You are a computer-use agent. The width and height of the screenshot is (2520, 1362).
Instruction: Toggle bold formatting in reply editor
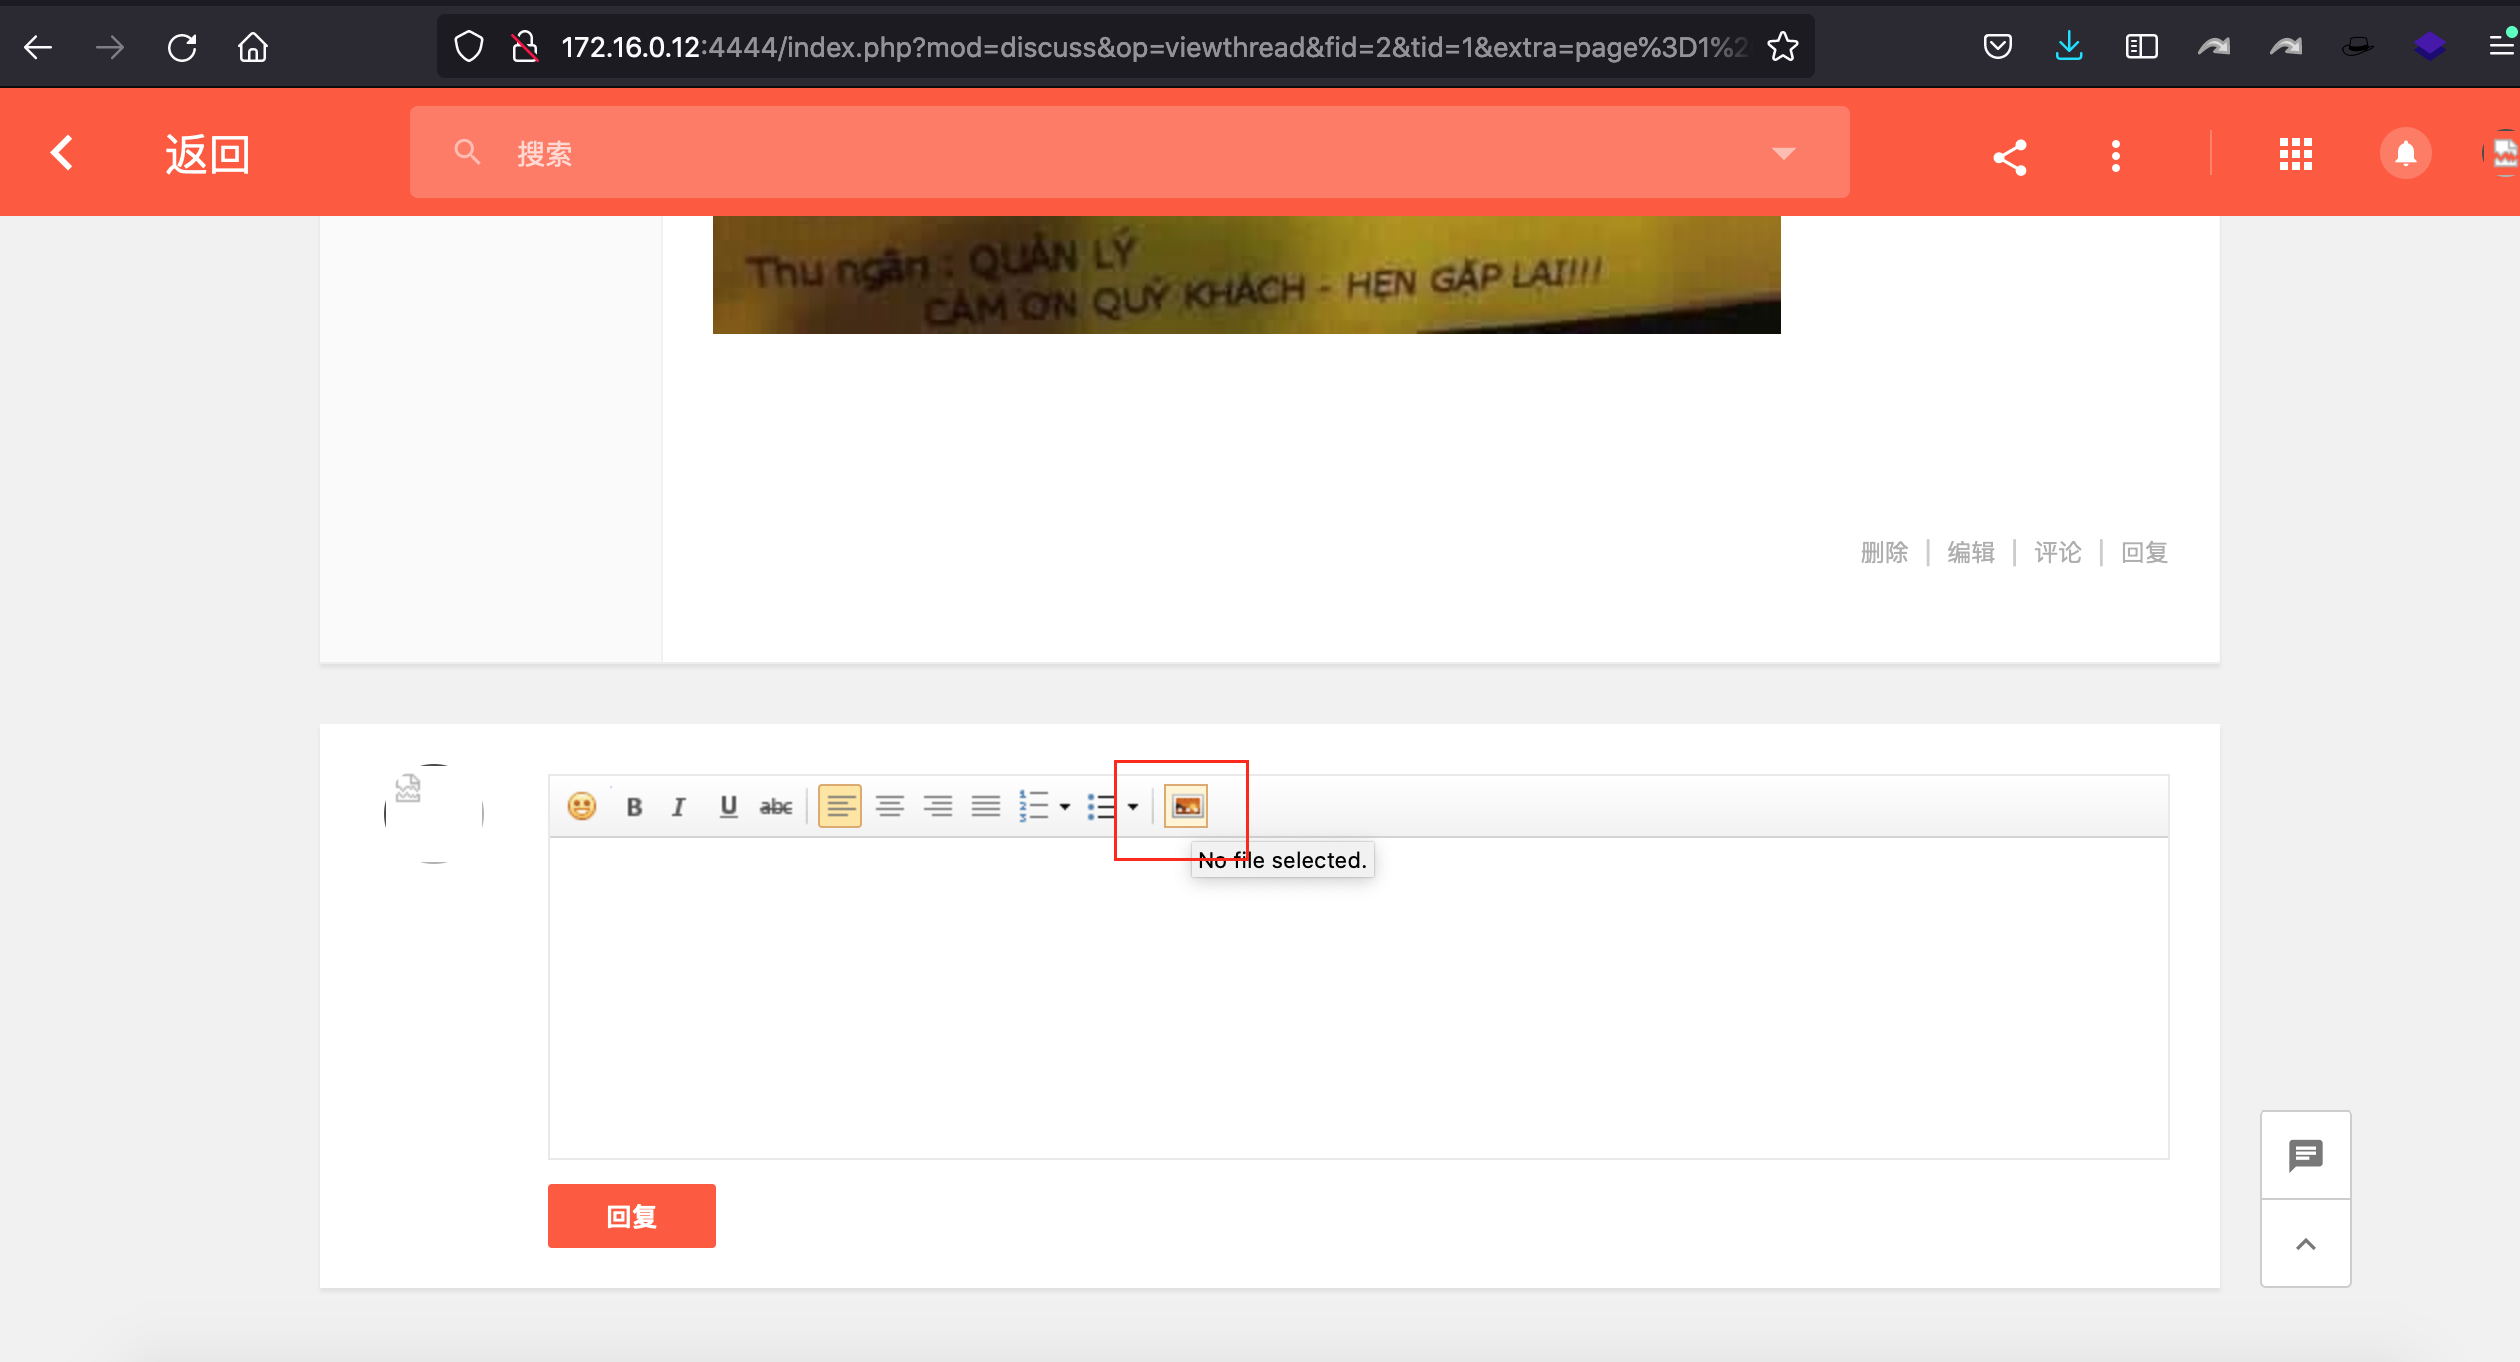coord(634,806)
